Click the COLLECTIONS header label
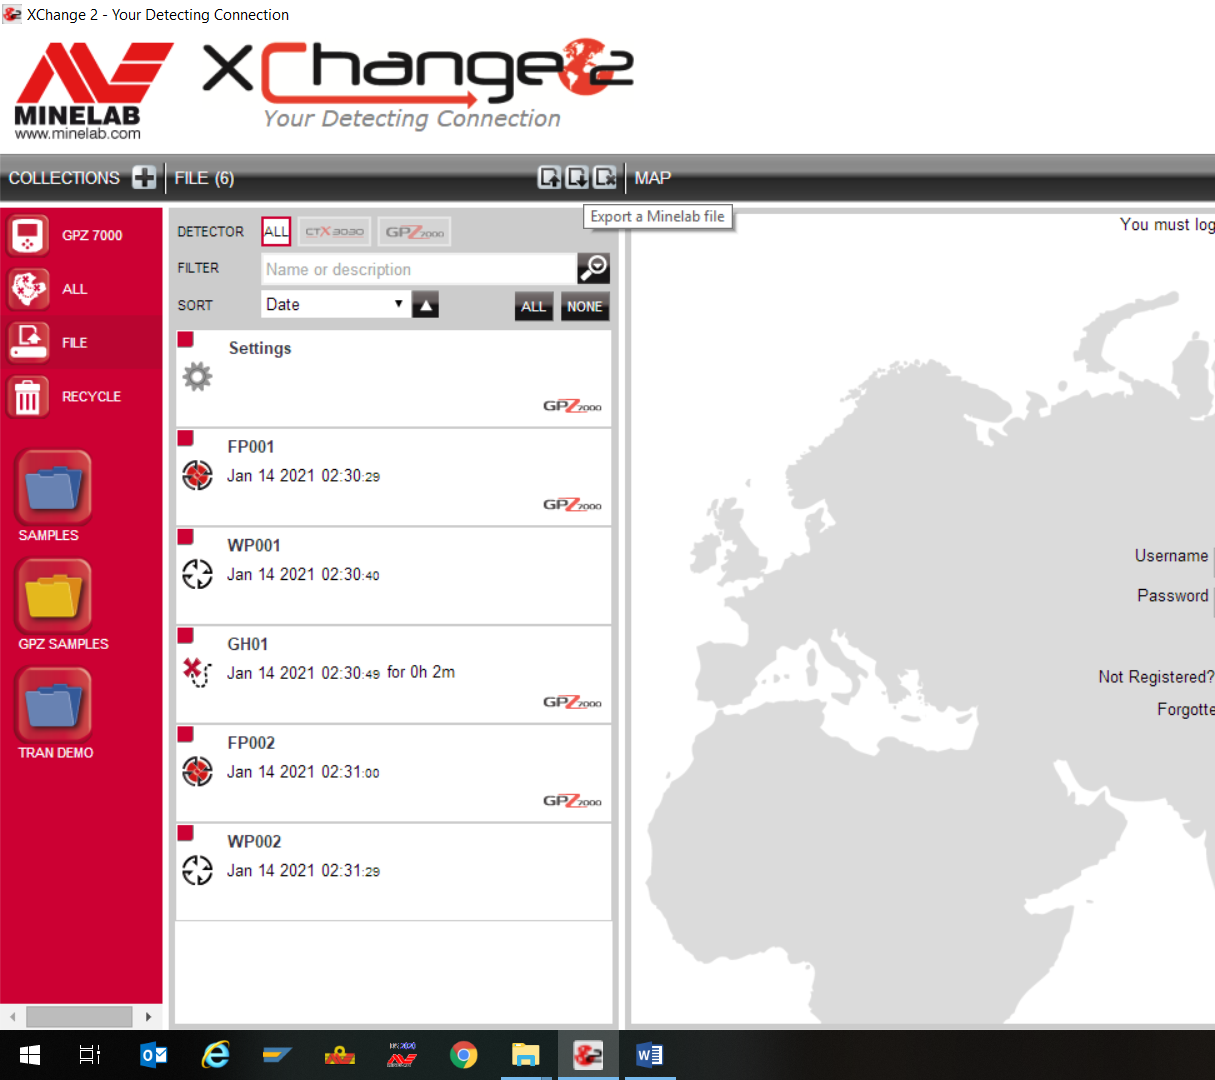1215x1080 pixels. (64, 178)
